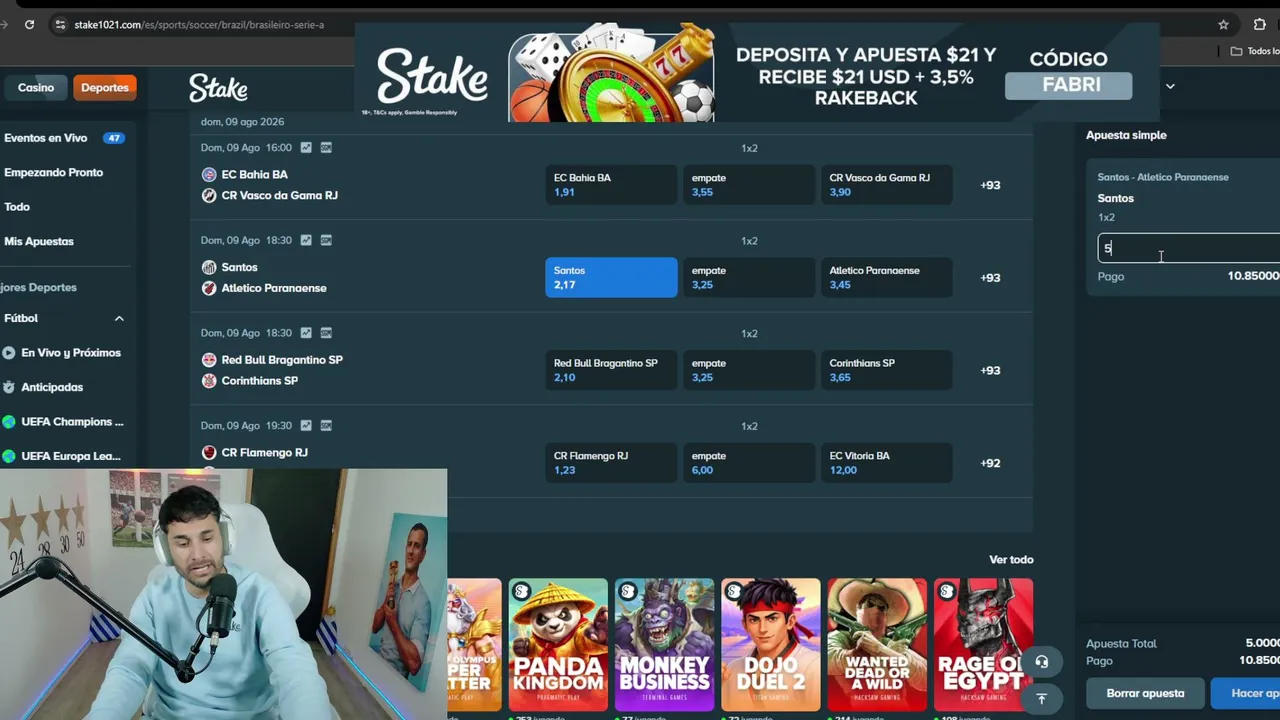Screen dimensions: 1280x720
Task: Switch to the Casino tab
Action: coord(36,87)
